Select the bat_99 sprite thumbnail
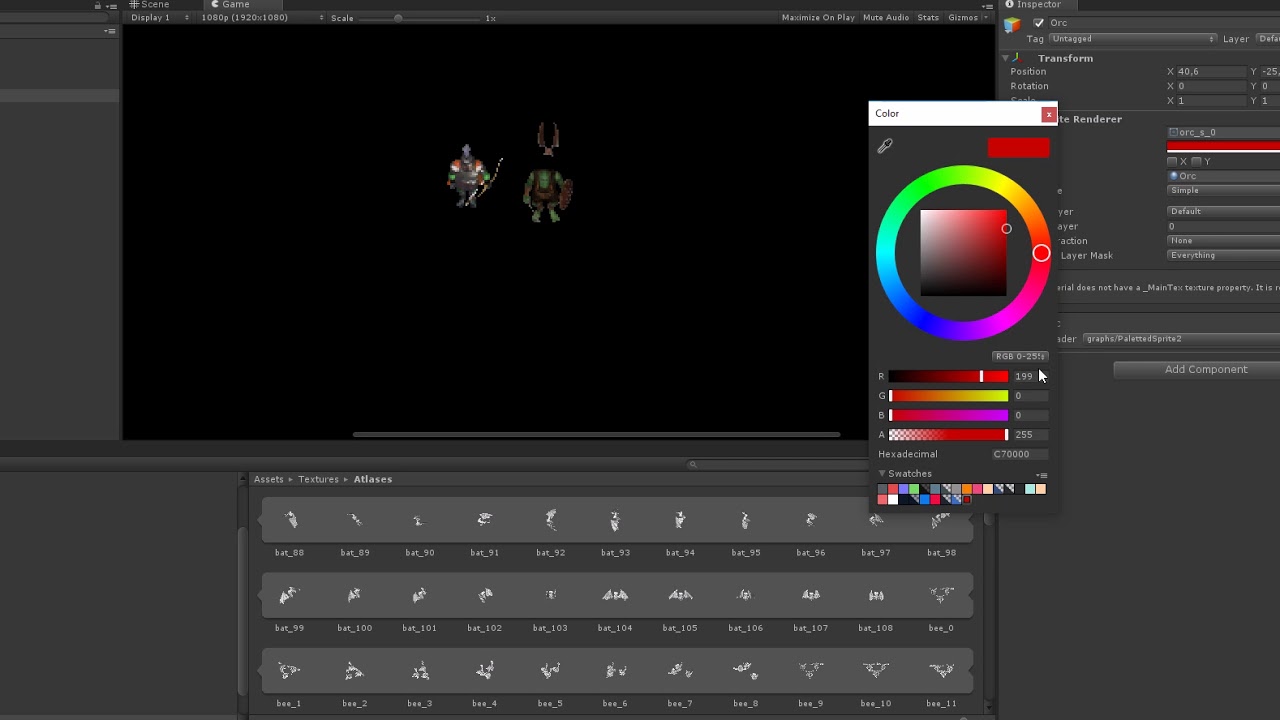Viewport: 1280px width, 720px height. (289, 595)
